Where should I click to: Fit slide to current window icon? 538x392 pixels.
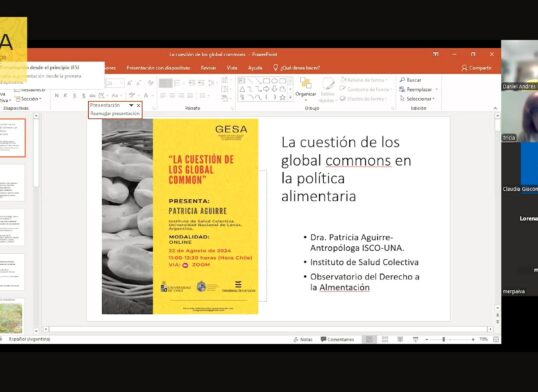(496, 339)
